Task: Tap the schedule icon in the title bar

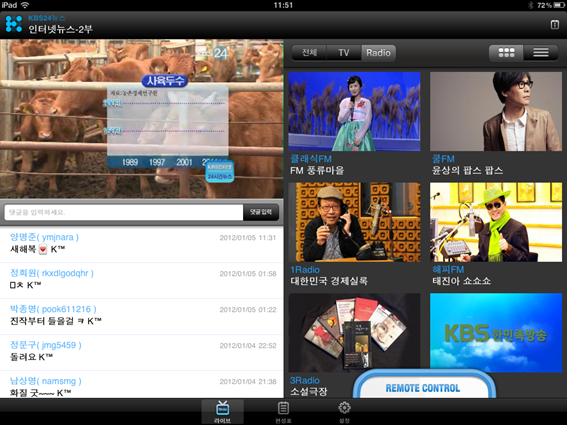Action: [x=555, y=25]
